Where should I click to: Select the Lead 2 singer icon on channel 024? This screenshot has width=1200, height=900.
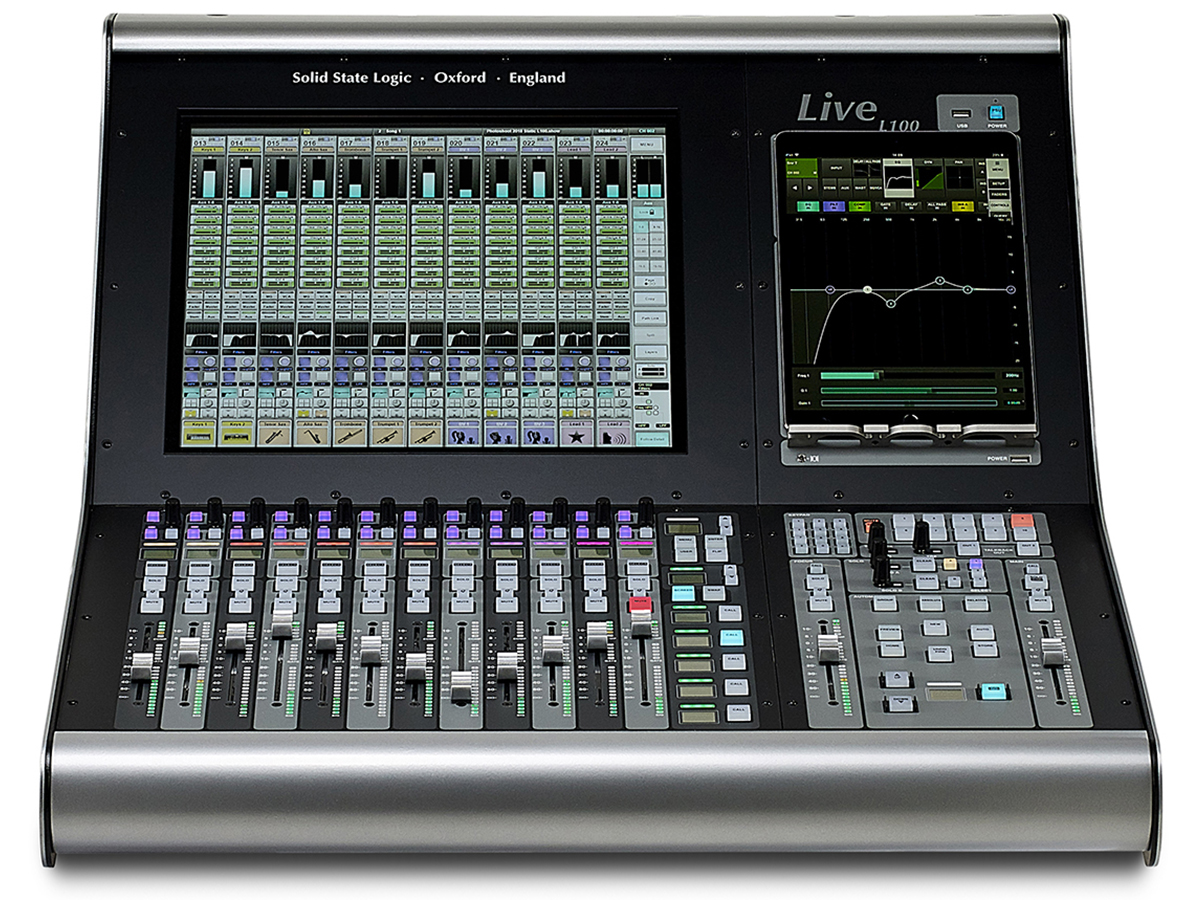(610, 435)
